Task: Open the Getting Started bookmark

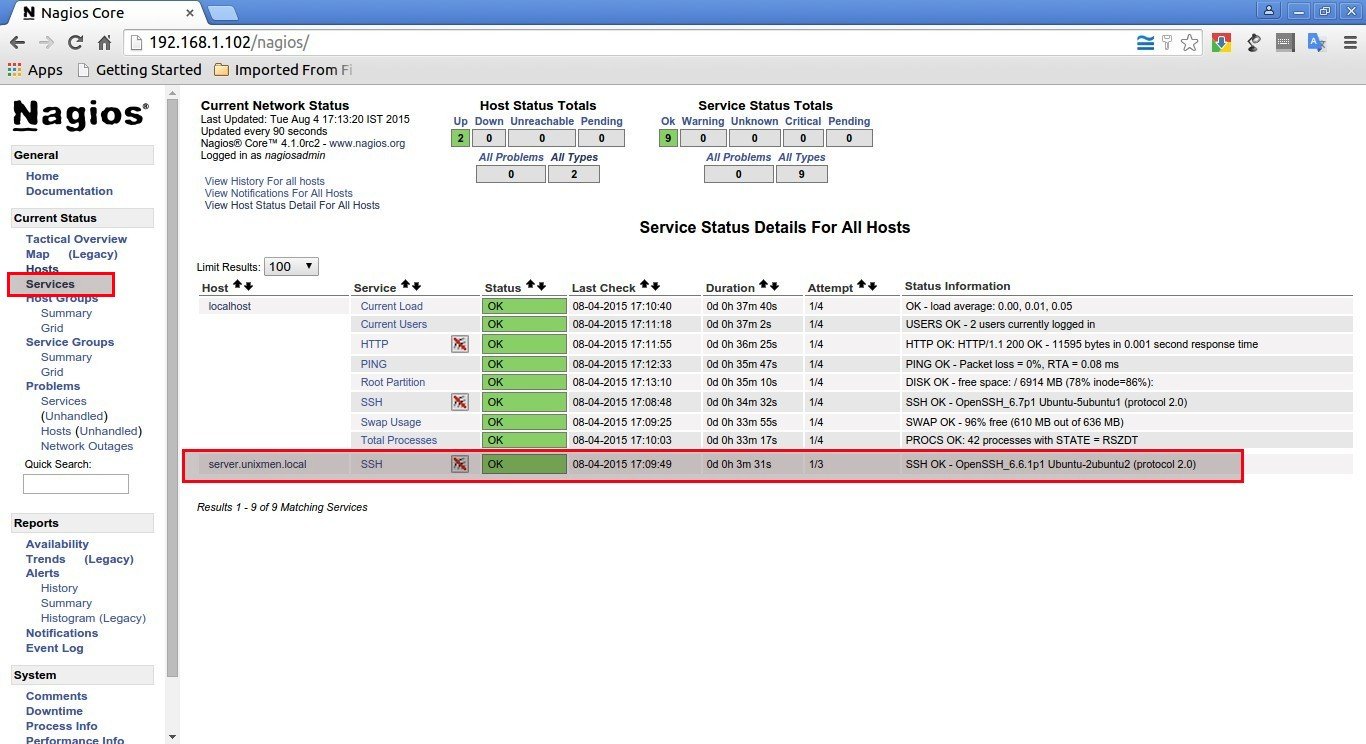Action: coord(139,70)
